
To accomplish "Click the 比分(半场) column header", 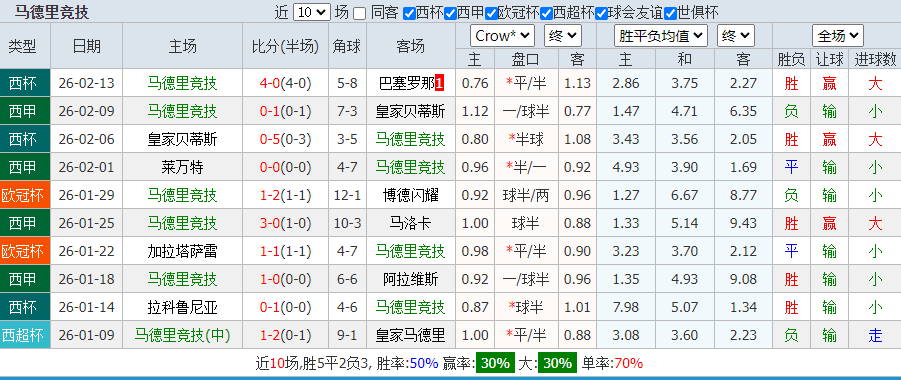I will tap(285, 47).
